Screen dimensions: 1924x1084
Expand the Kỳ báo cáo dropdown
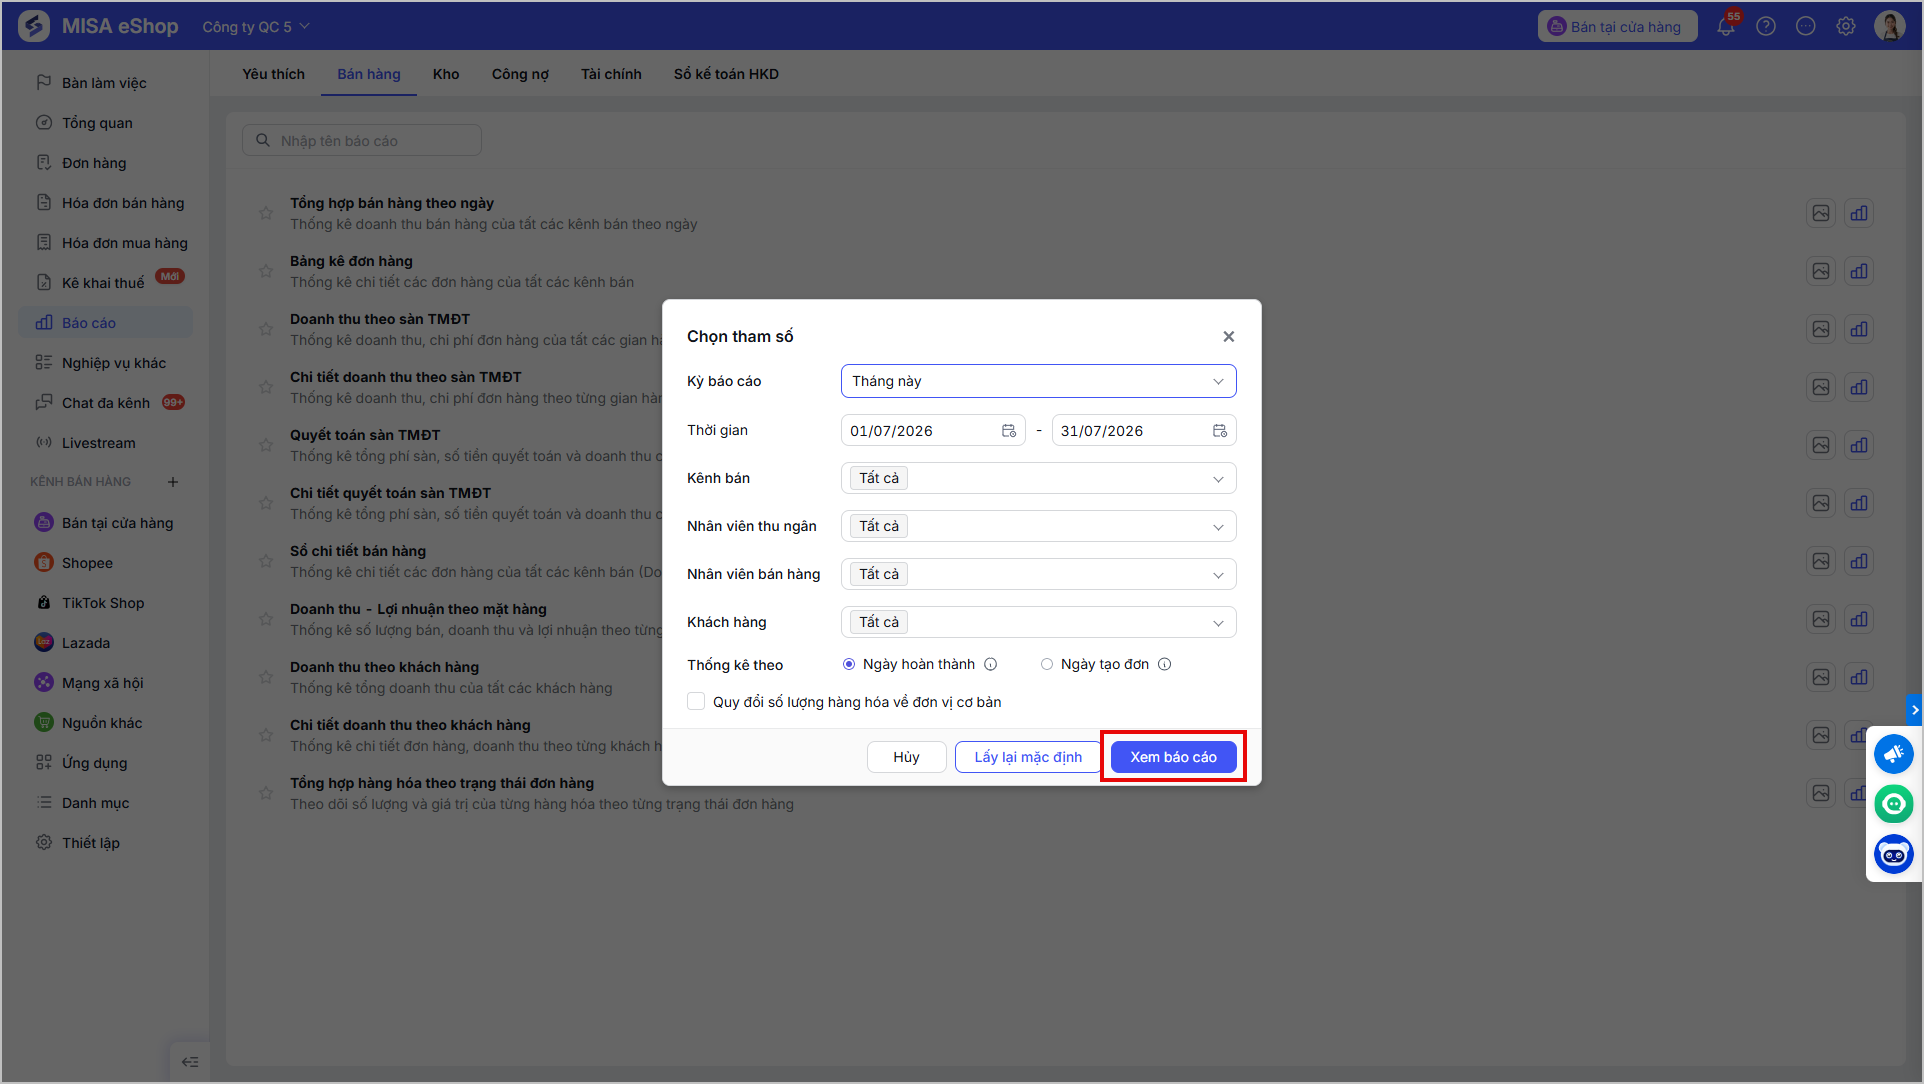tap(1038, 381)
